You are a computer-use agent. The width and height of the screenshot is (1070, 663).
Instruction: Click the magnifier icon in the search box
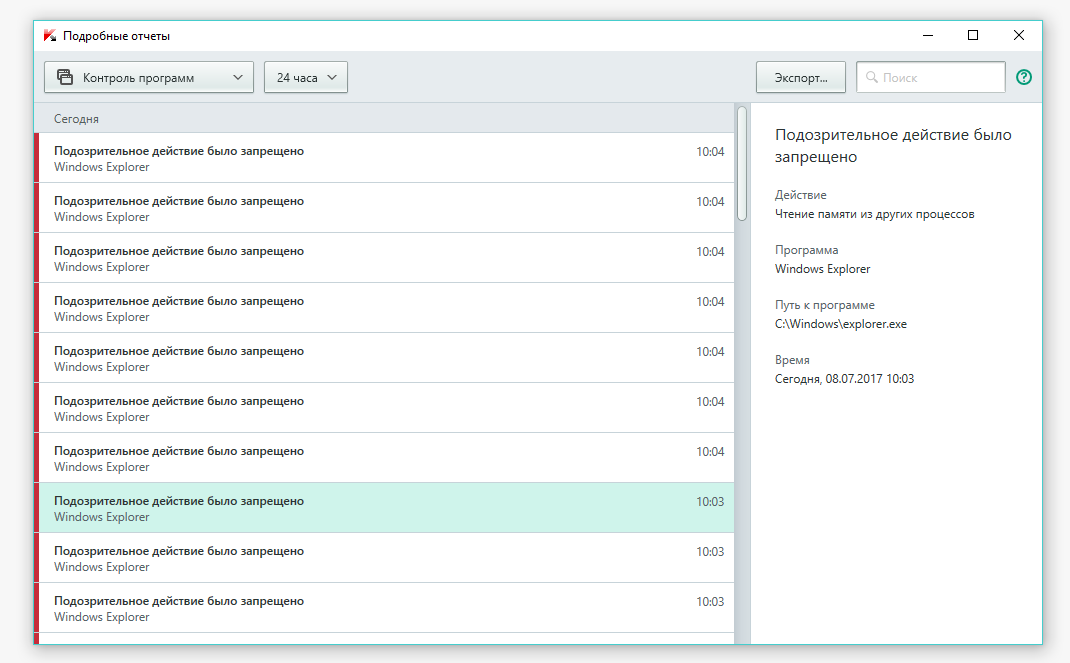click(871, 77)
